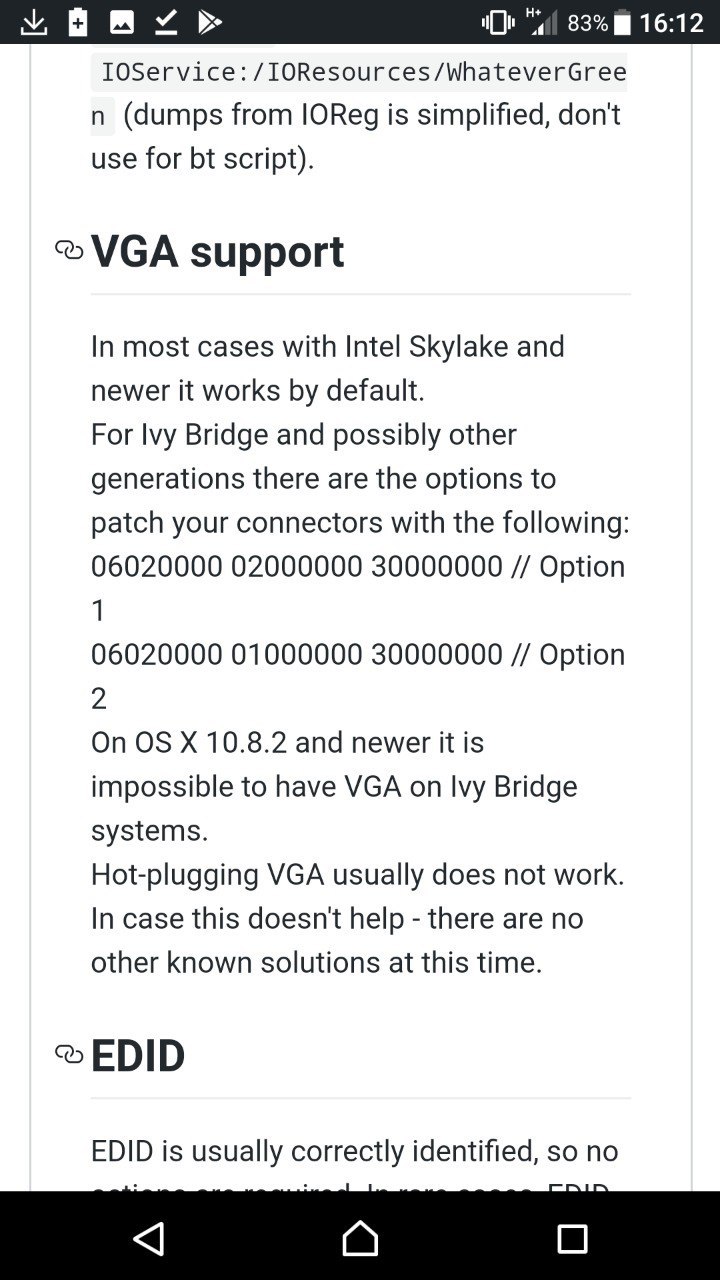This screenshot has height=1280, width=720.
Task: Tap the 16:12 clock in status bar
Action: (x=672, y=22)
